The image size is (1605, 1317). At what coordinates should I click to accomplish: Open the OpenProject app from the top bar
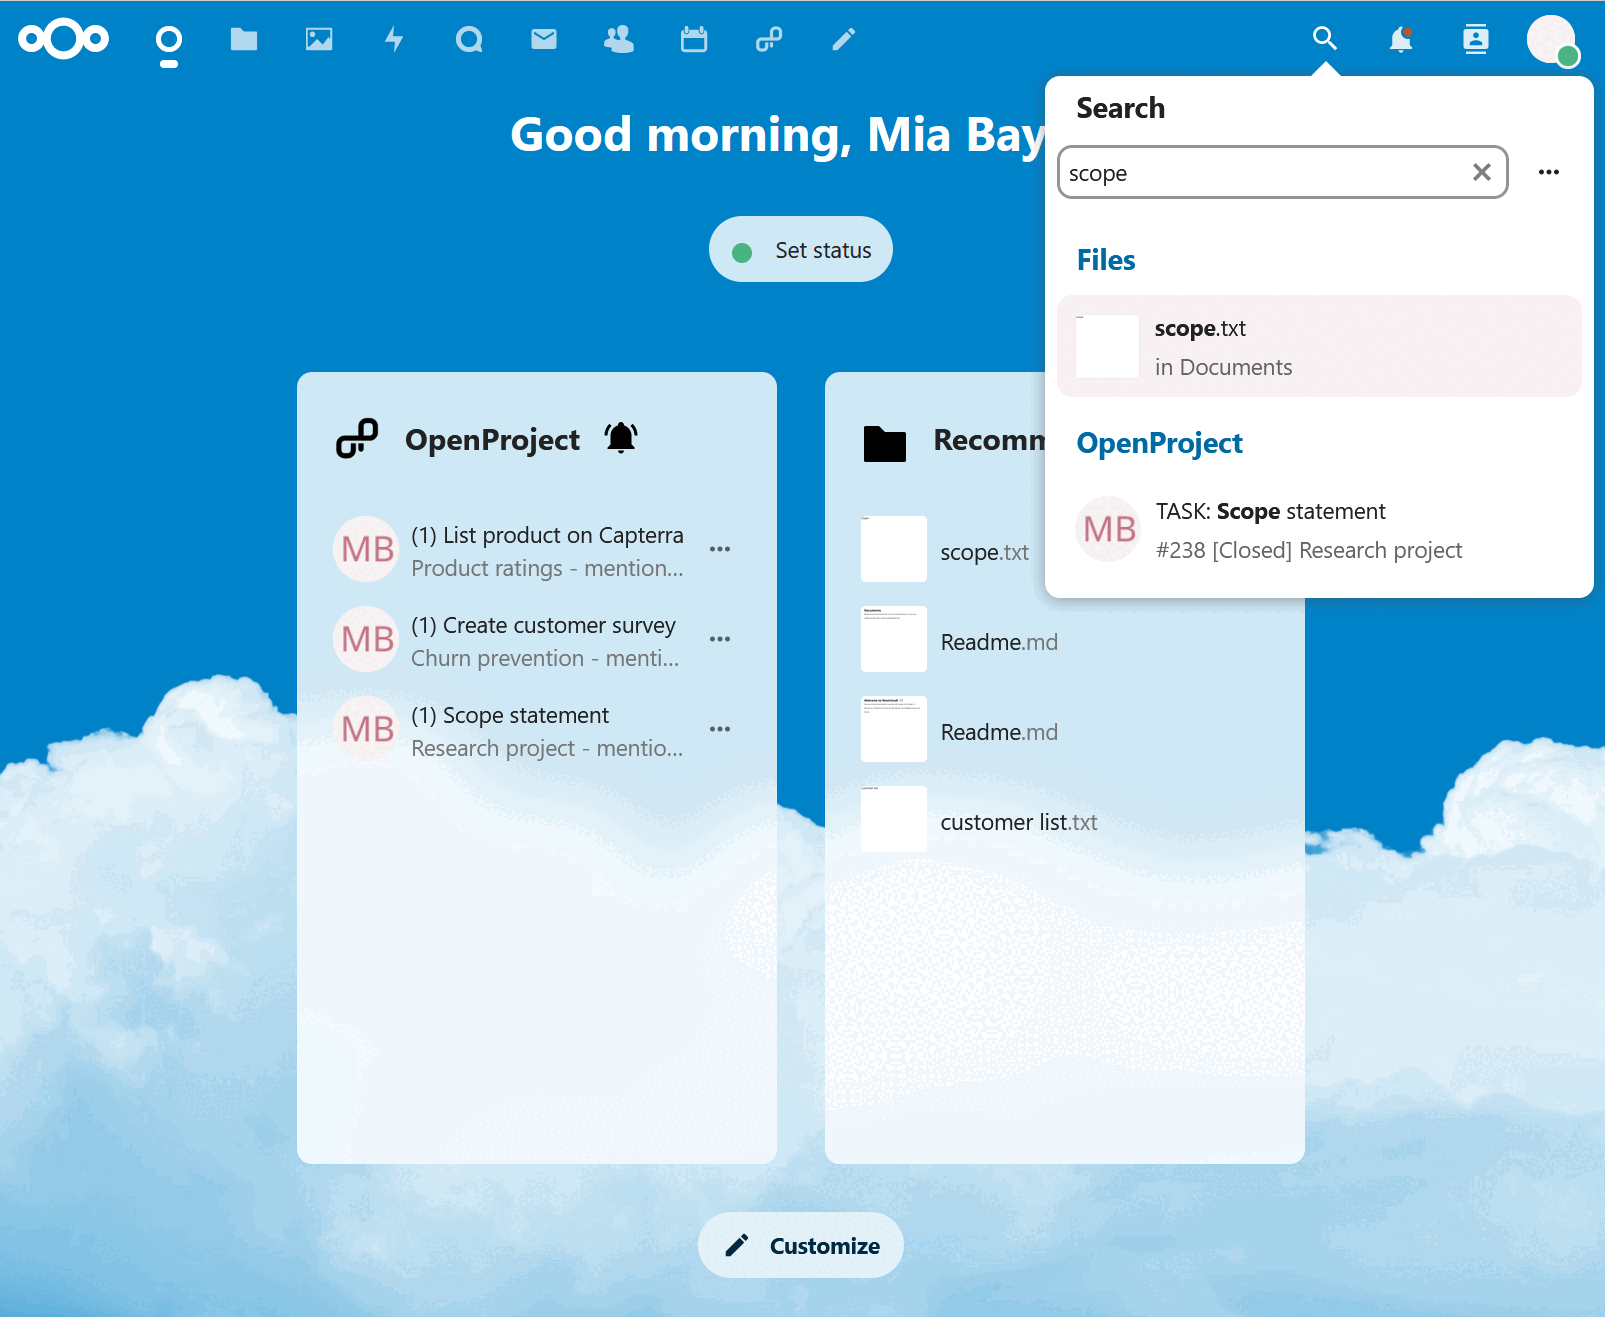coord(768,39)
